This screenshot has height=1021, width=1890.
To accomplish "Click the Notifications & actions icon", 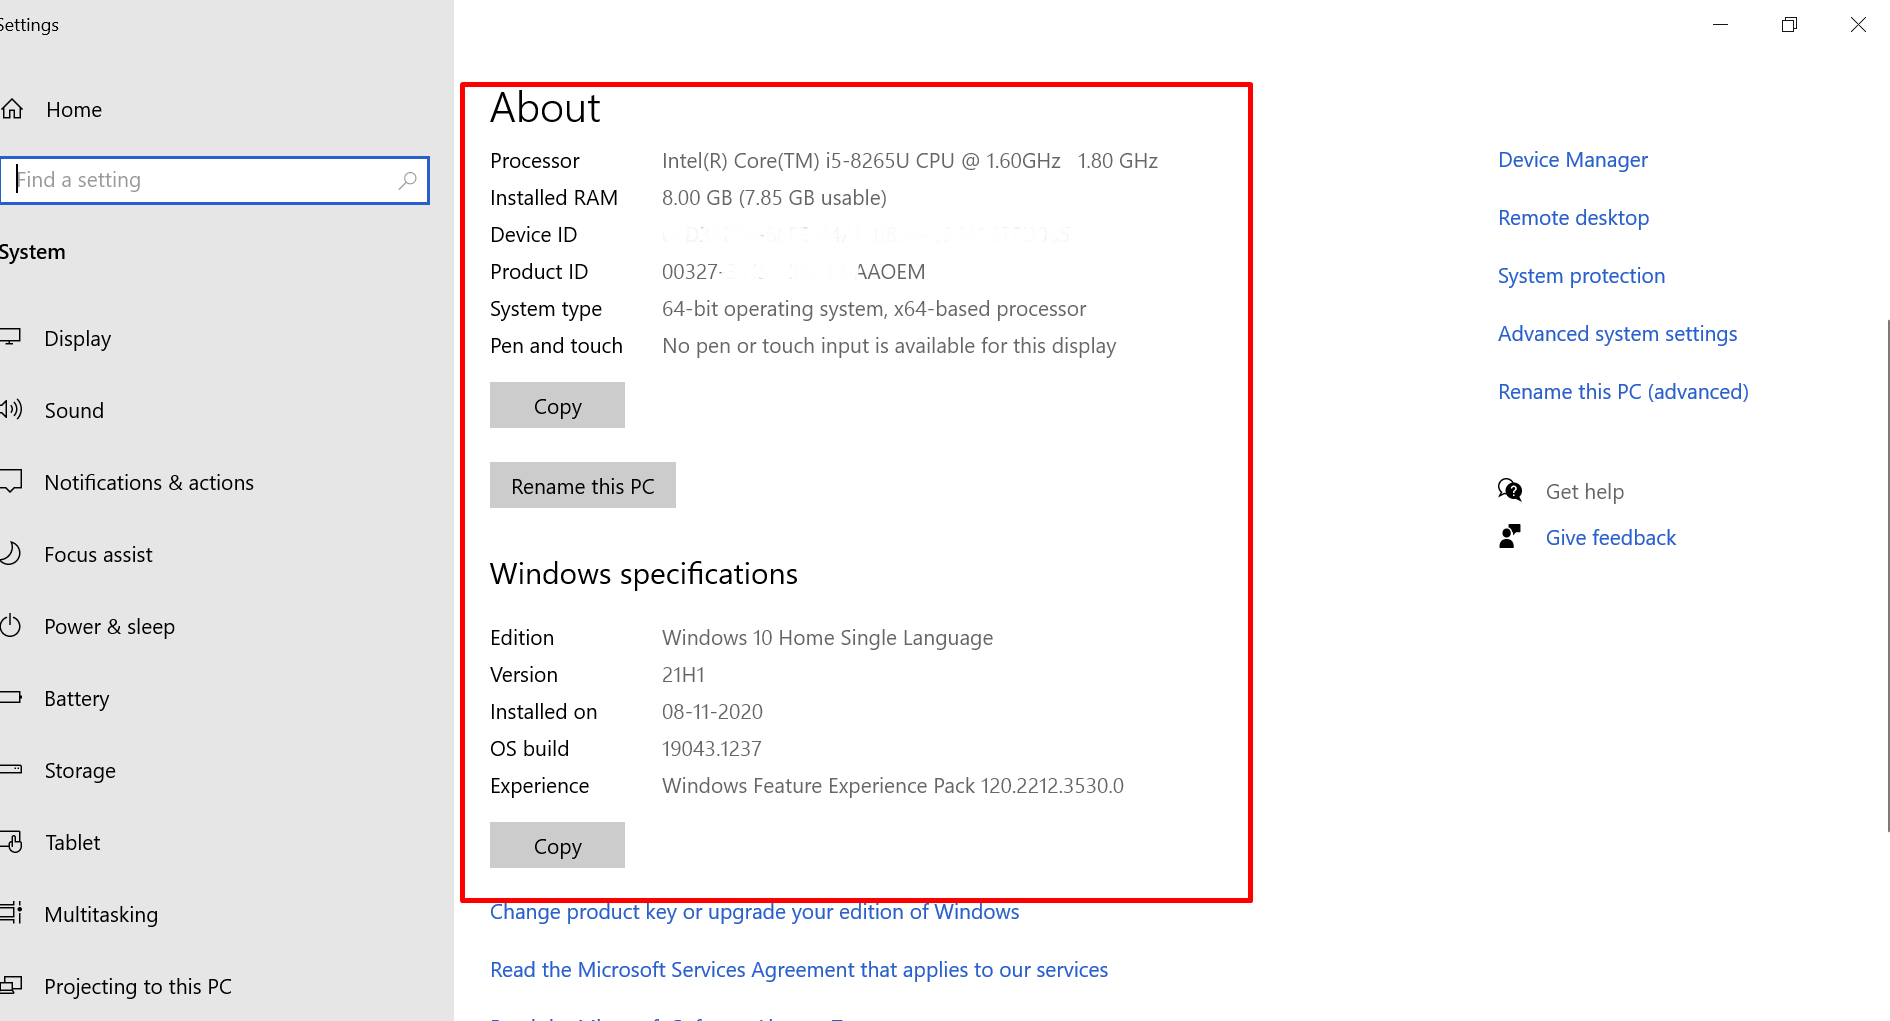I will pos(14,482).
